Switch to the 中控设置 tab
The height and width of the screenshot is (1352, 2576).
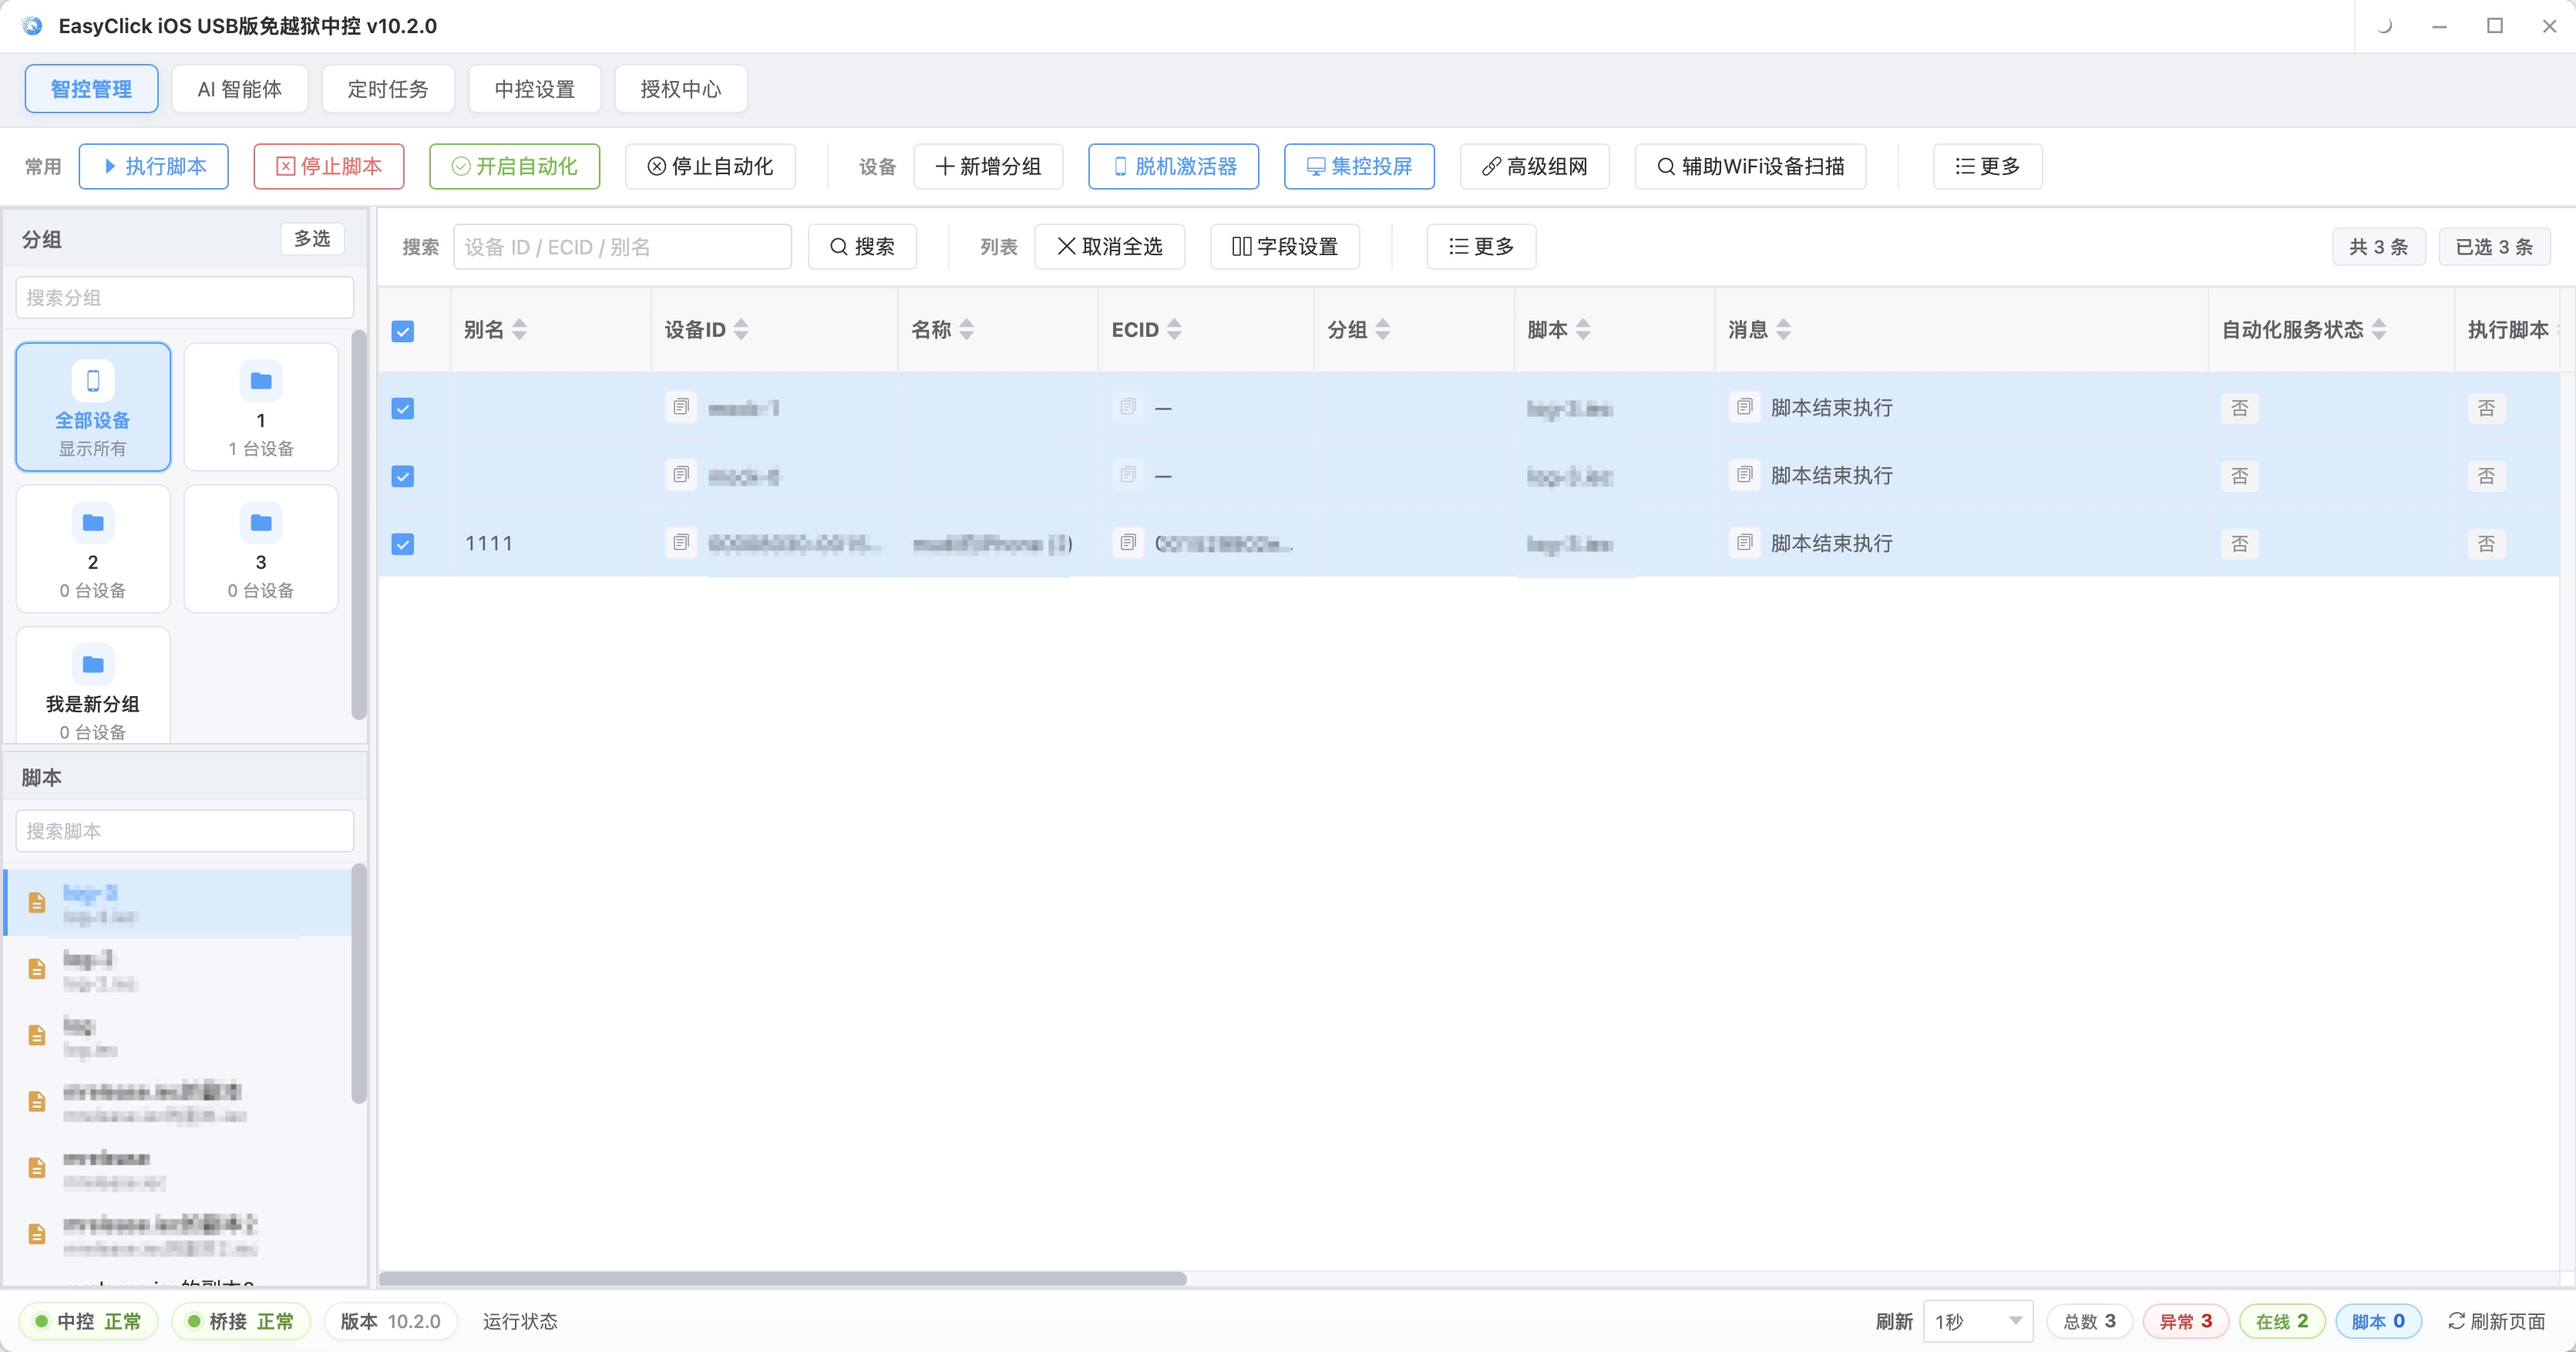(x=534, y=89)
